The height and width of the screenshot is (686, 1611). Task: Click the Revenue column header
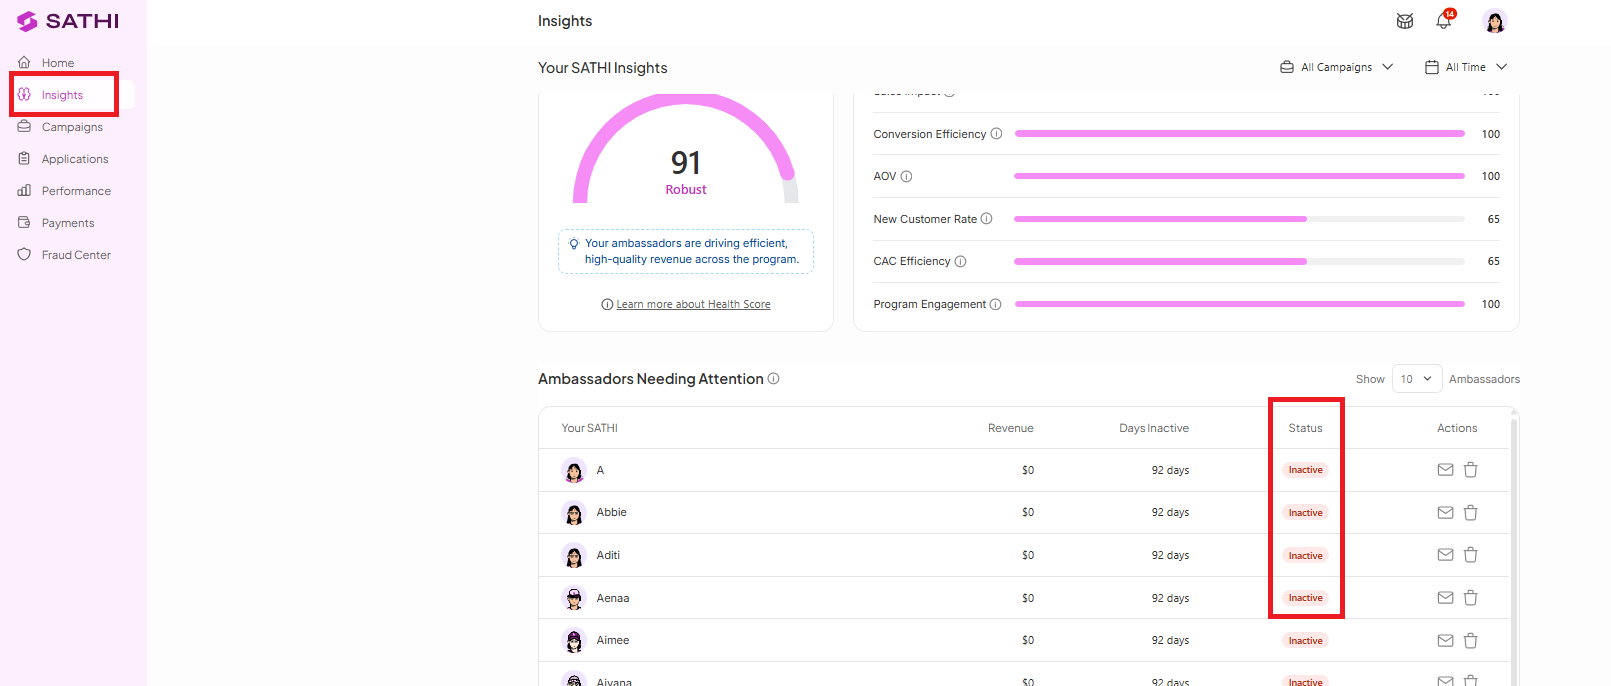pyautogui.click(x=1011, y=428)
